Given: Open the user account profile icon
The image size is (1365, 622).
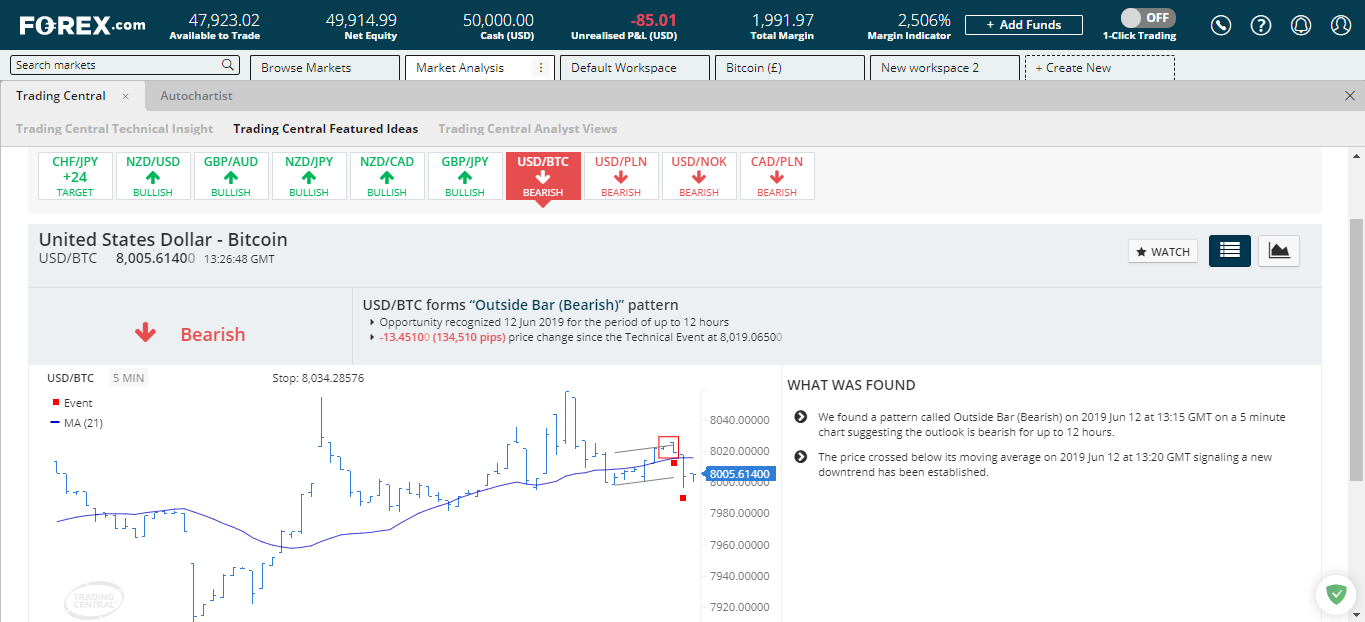Looking at the screenshot, I should tap(1341, 25).
